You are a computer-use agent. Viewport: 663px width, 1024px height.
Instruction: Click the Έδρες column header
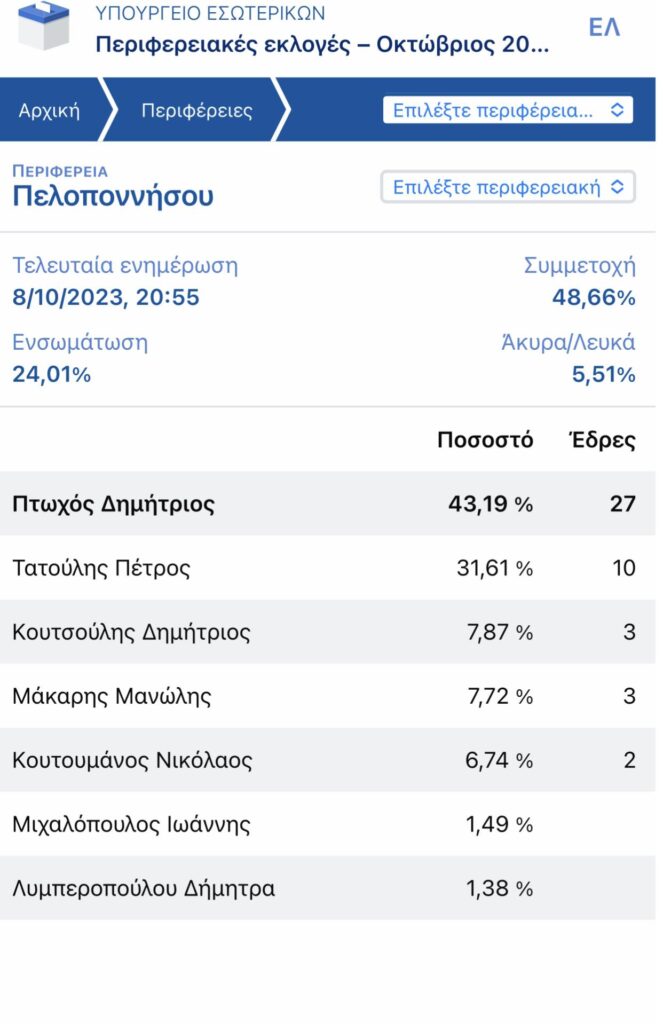(x=603, y=440)
